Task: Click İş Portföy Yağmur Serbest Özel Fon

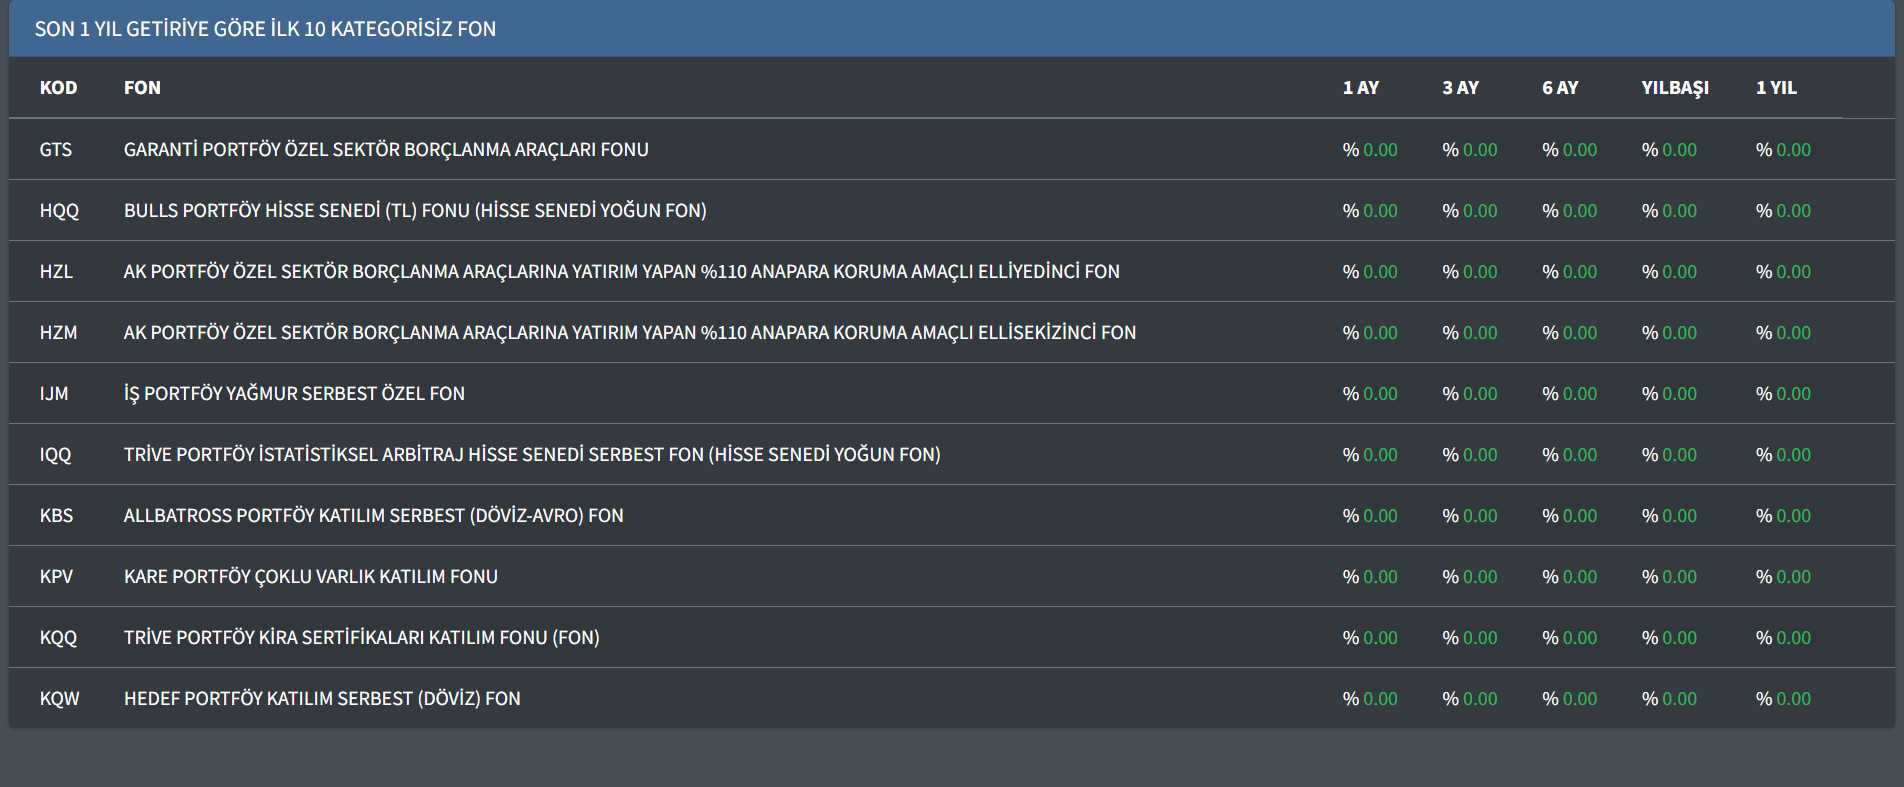Action: pos(294,394)
